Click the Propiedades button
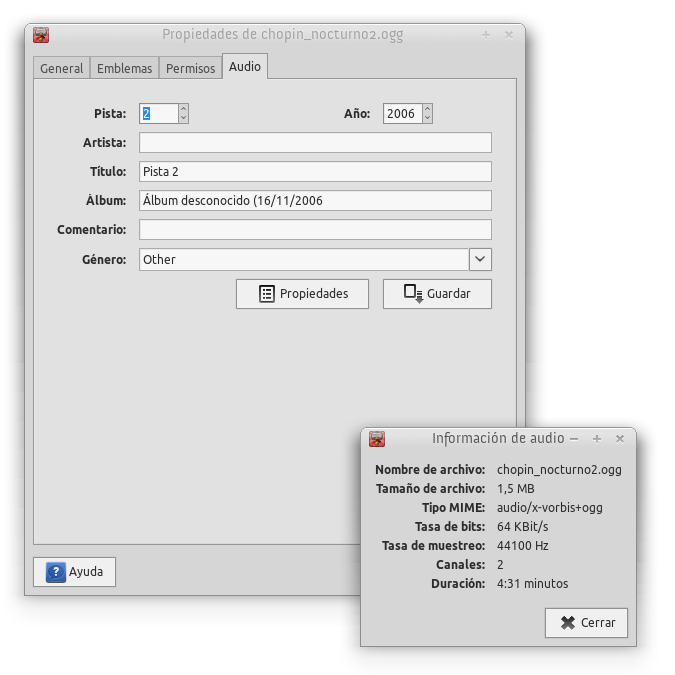The image size is (675, 675). (302, 294)
